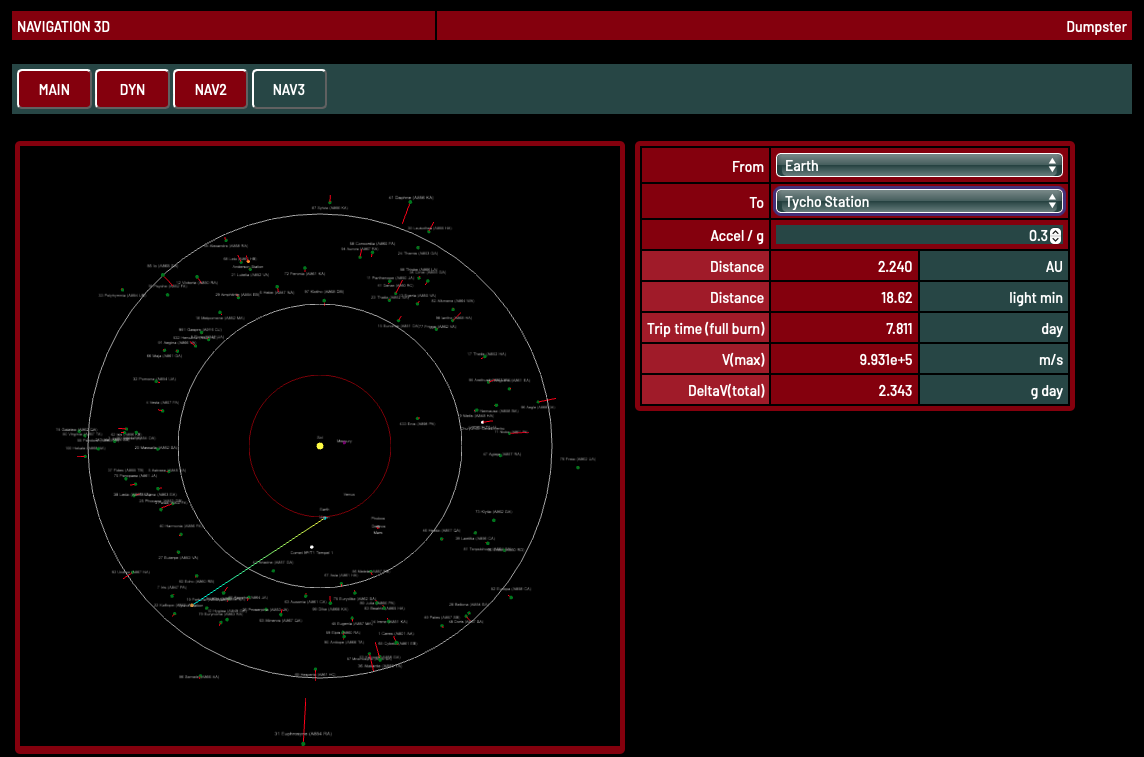Select the purple Mercury marker
Screen dimensions: 1144x757
344,443
